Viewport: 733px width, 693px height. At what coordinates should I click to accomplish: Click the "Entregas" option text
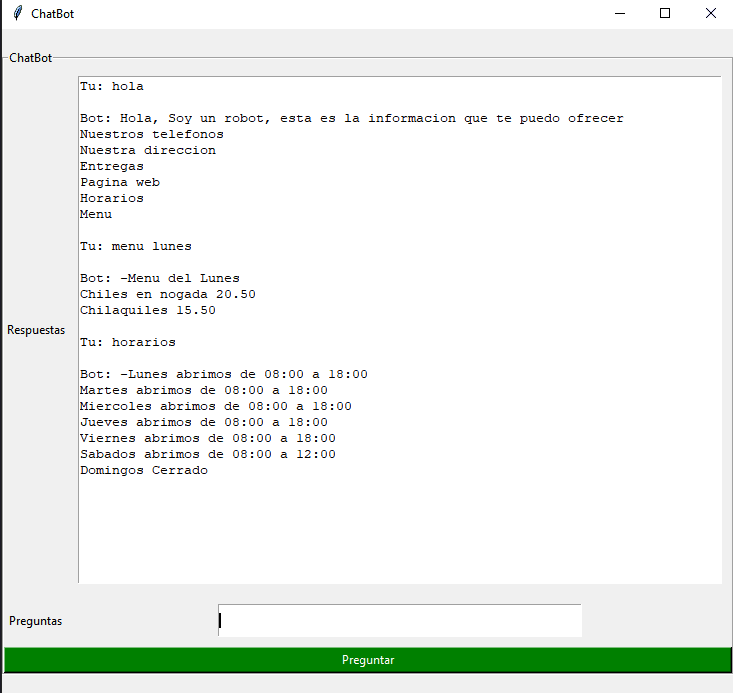tap(112, 166)
